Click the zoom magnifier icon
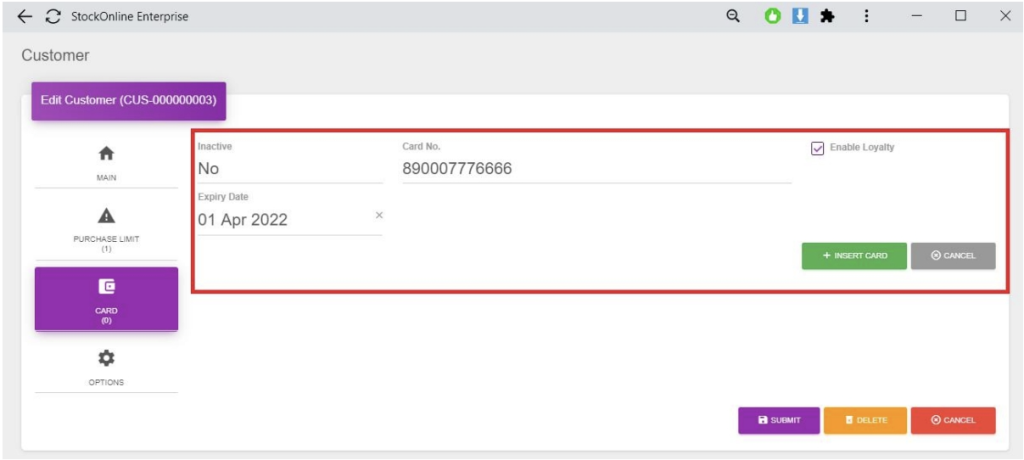 (732, 16)
